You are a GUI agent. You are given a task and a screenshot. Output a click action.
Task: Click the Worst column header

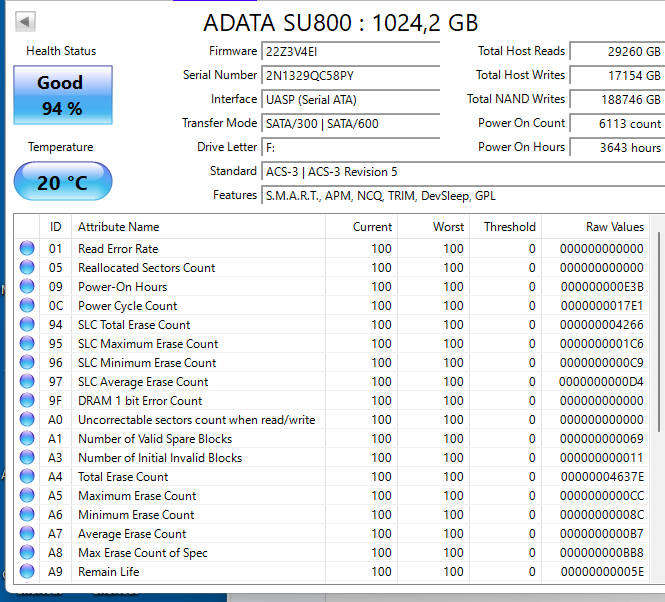click(x=433, y=227)
